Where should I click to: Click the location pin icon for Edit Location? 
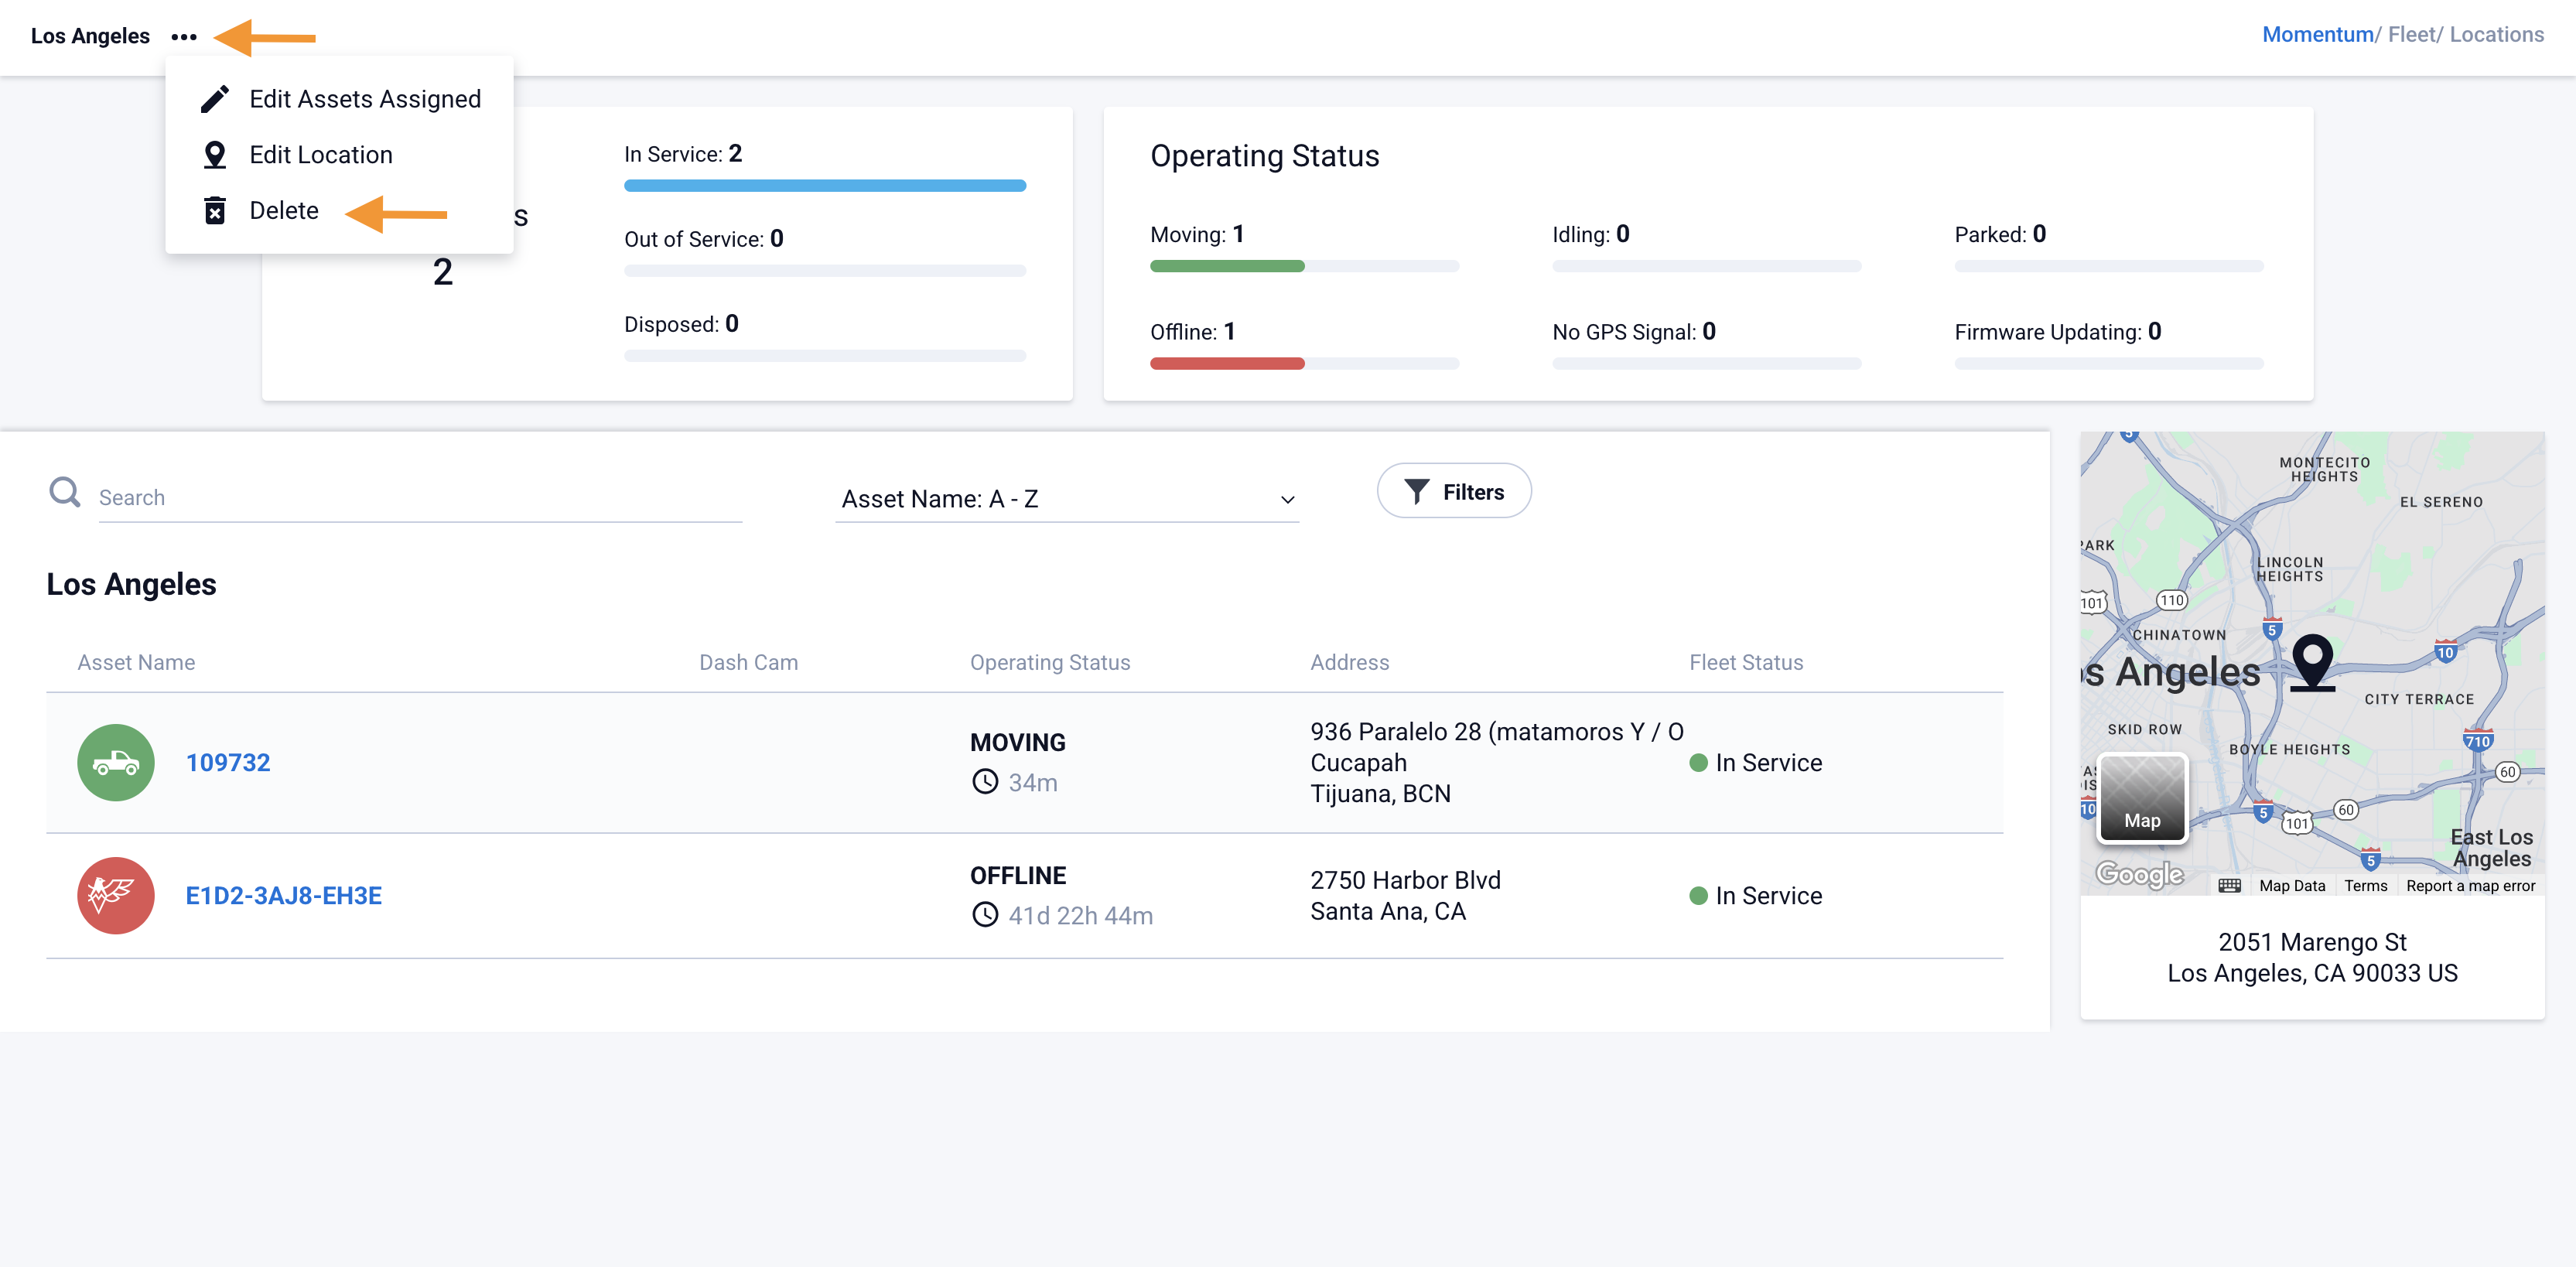(214, 155)
